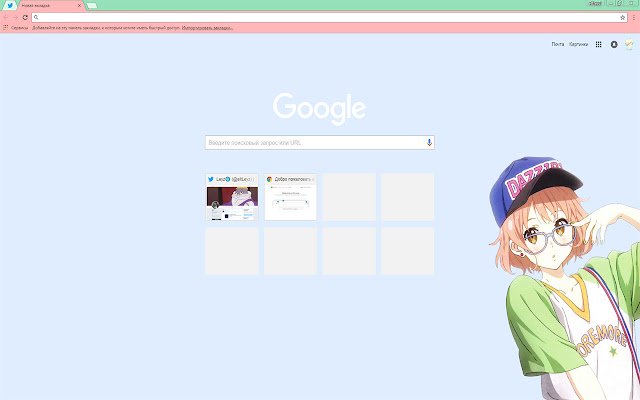The height and width of the screenshot is (400, 640).
Task: Click the profile name button in the title bar
Action: [x=595, y=3]
